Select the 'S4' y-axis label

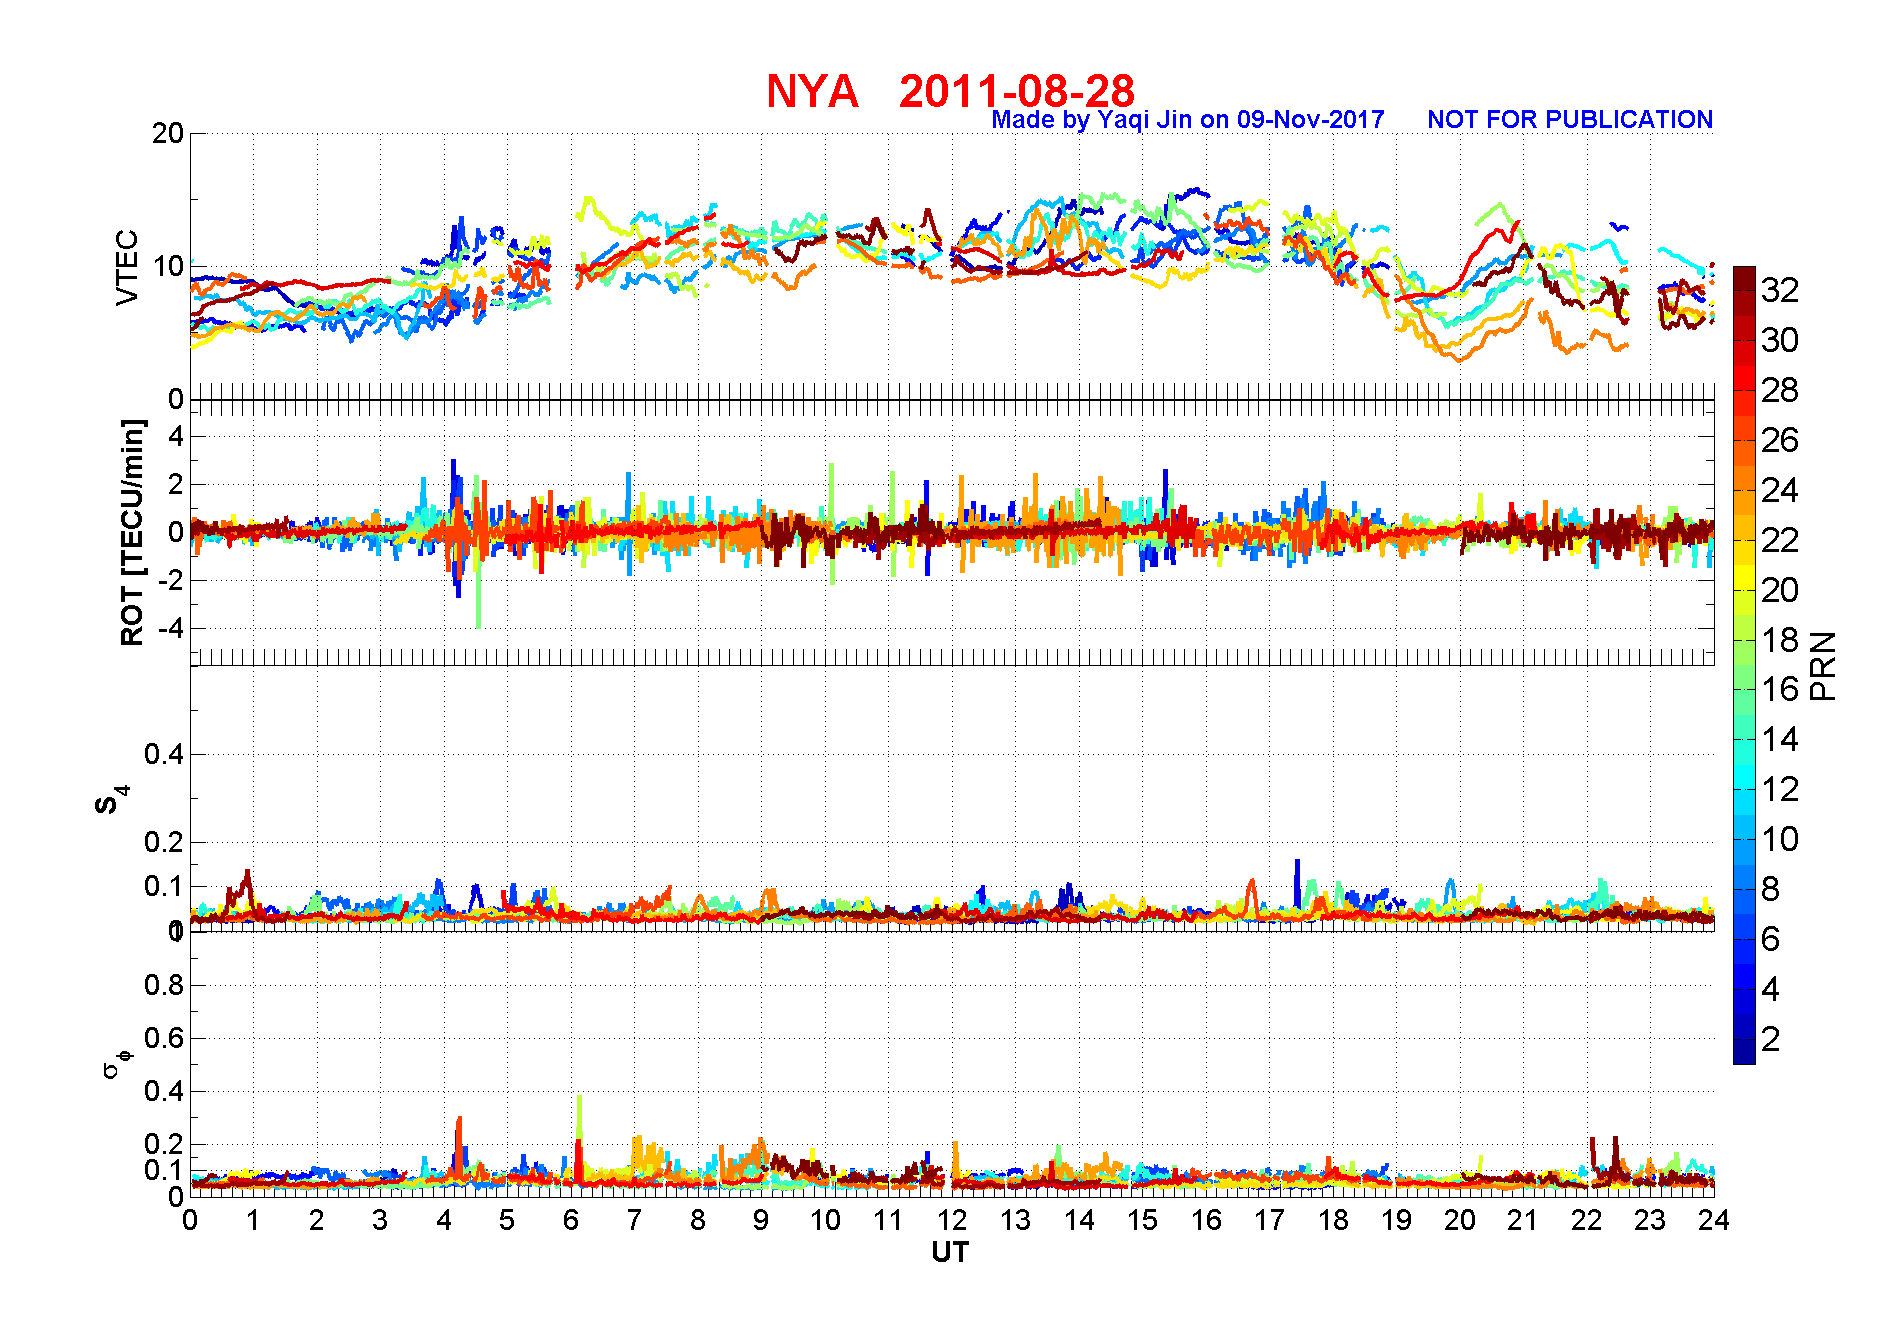coord(112,800)
